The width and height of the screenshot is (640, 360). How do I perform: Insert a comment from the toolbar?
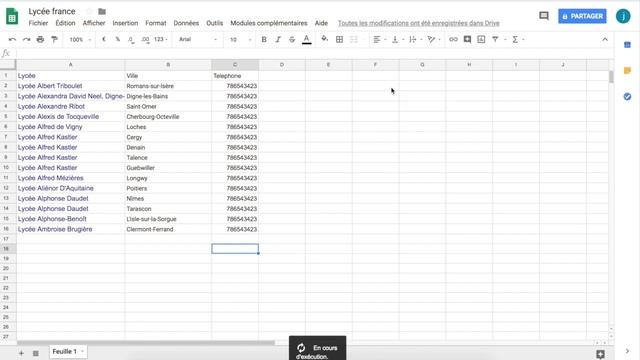pyautogui.click(x=467, y=40)
